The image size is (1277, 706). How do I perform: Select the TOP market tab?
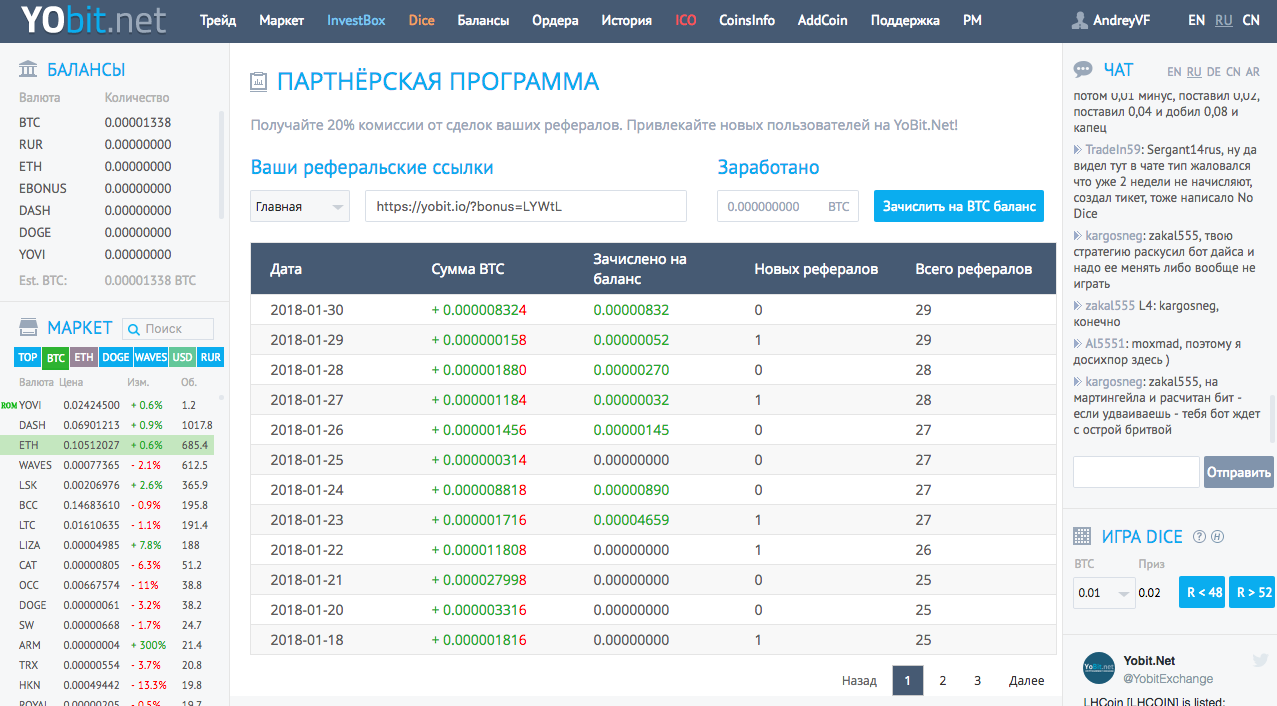(x=28, y=357)
